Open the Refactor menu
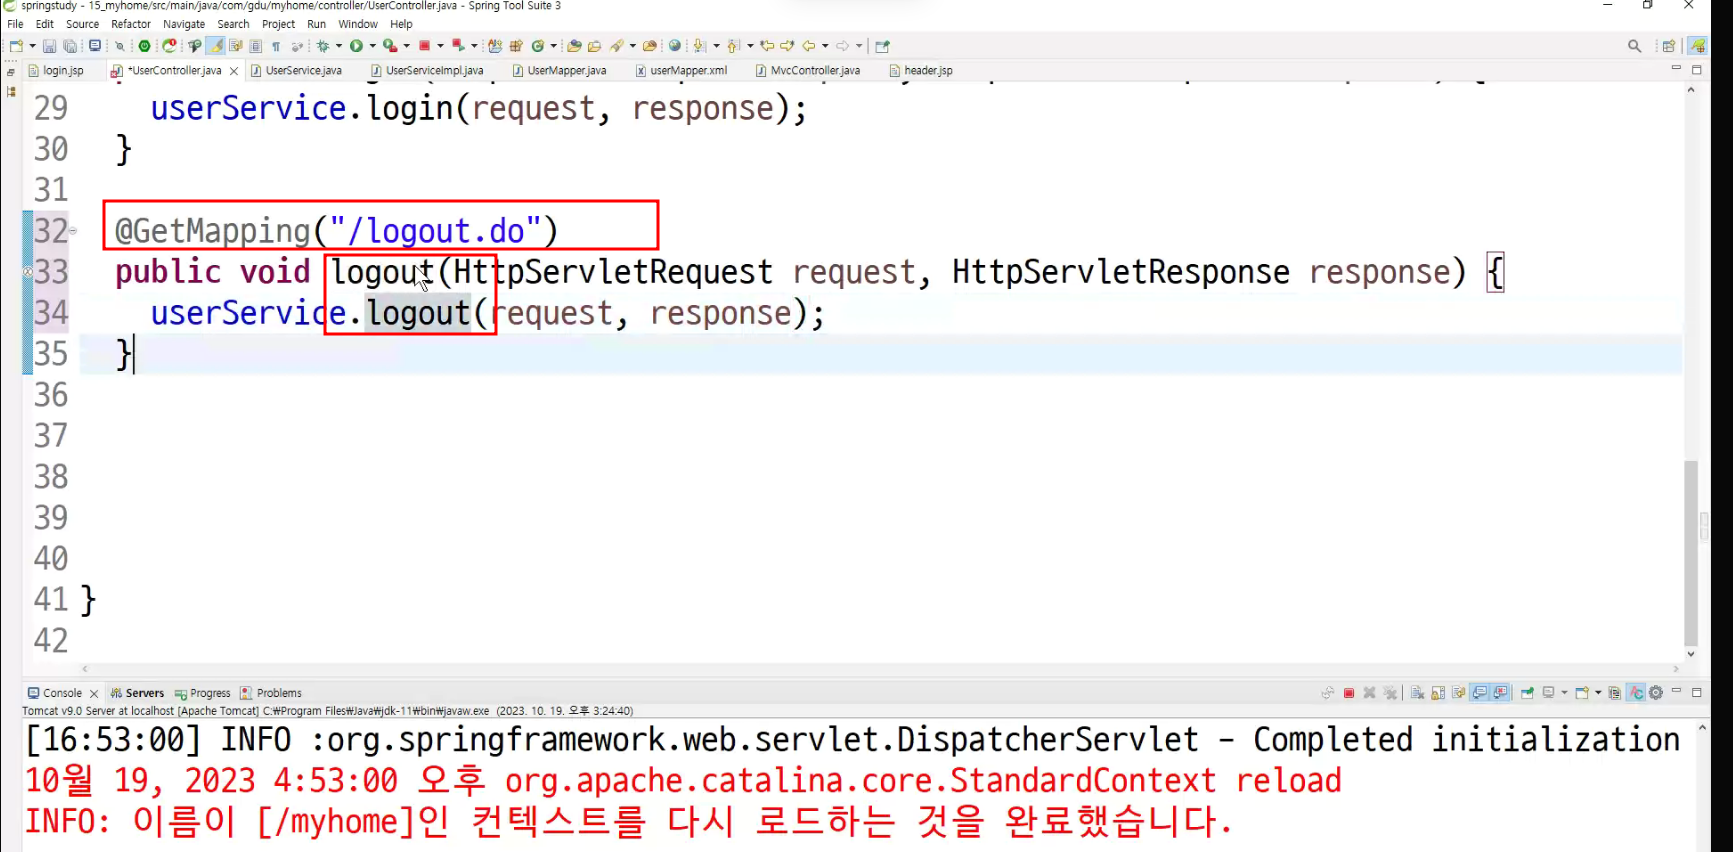The image size is (1733, 852). tap(131, 24)
